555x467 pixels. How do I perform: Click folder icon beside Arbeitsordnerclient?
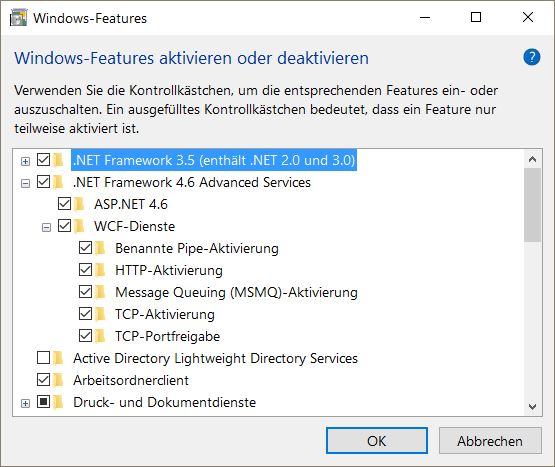coord(59,380)
